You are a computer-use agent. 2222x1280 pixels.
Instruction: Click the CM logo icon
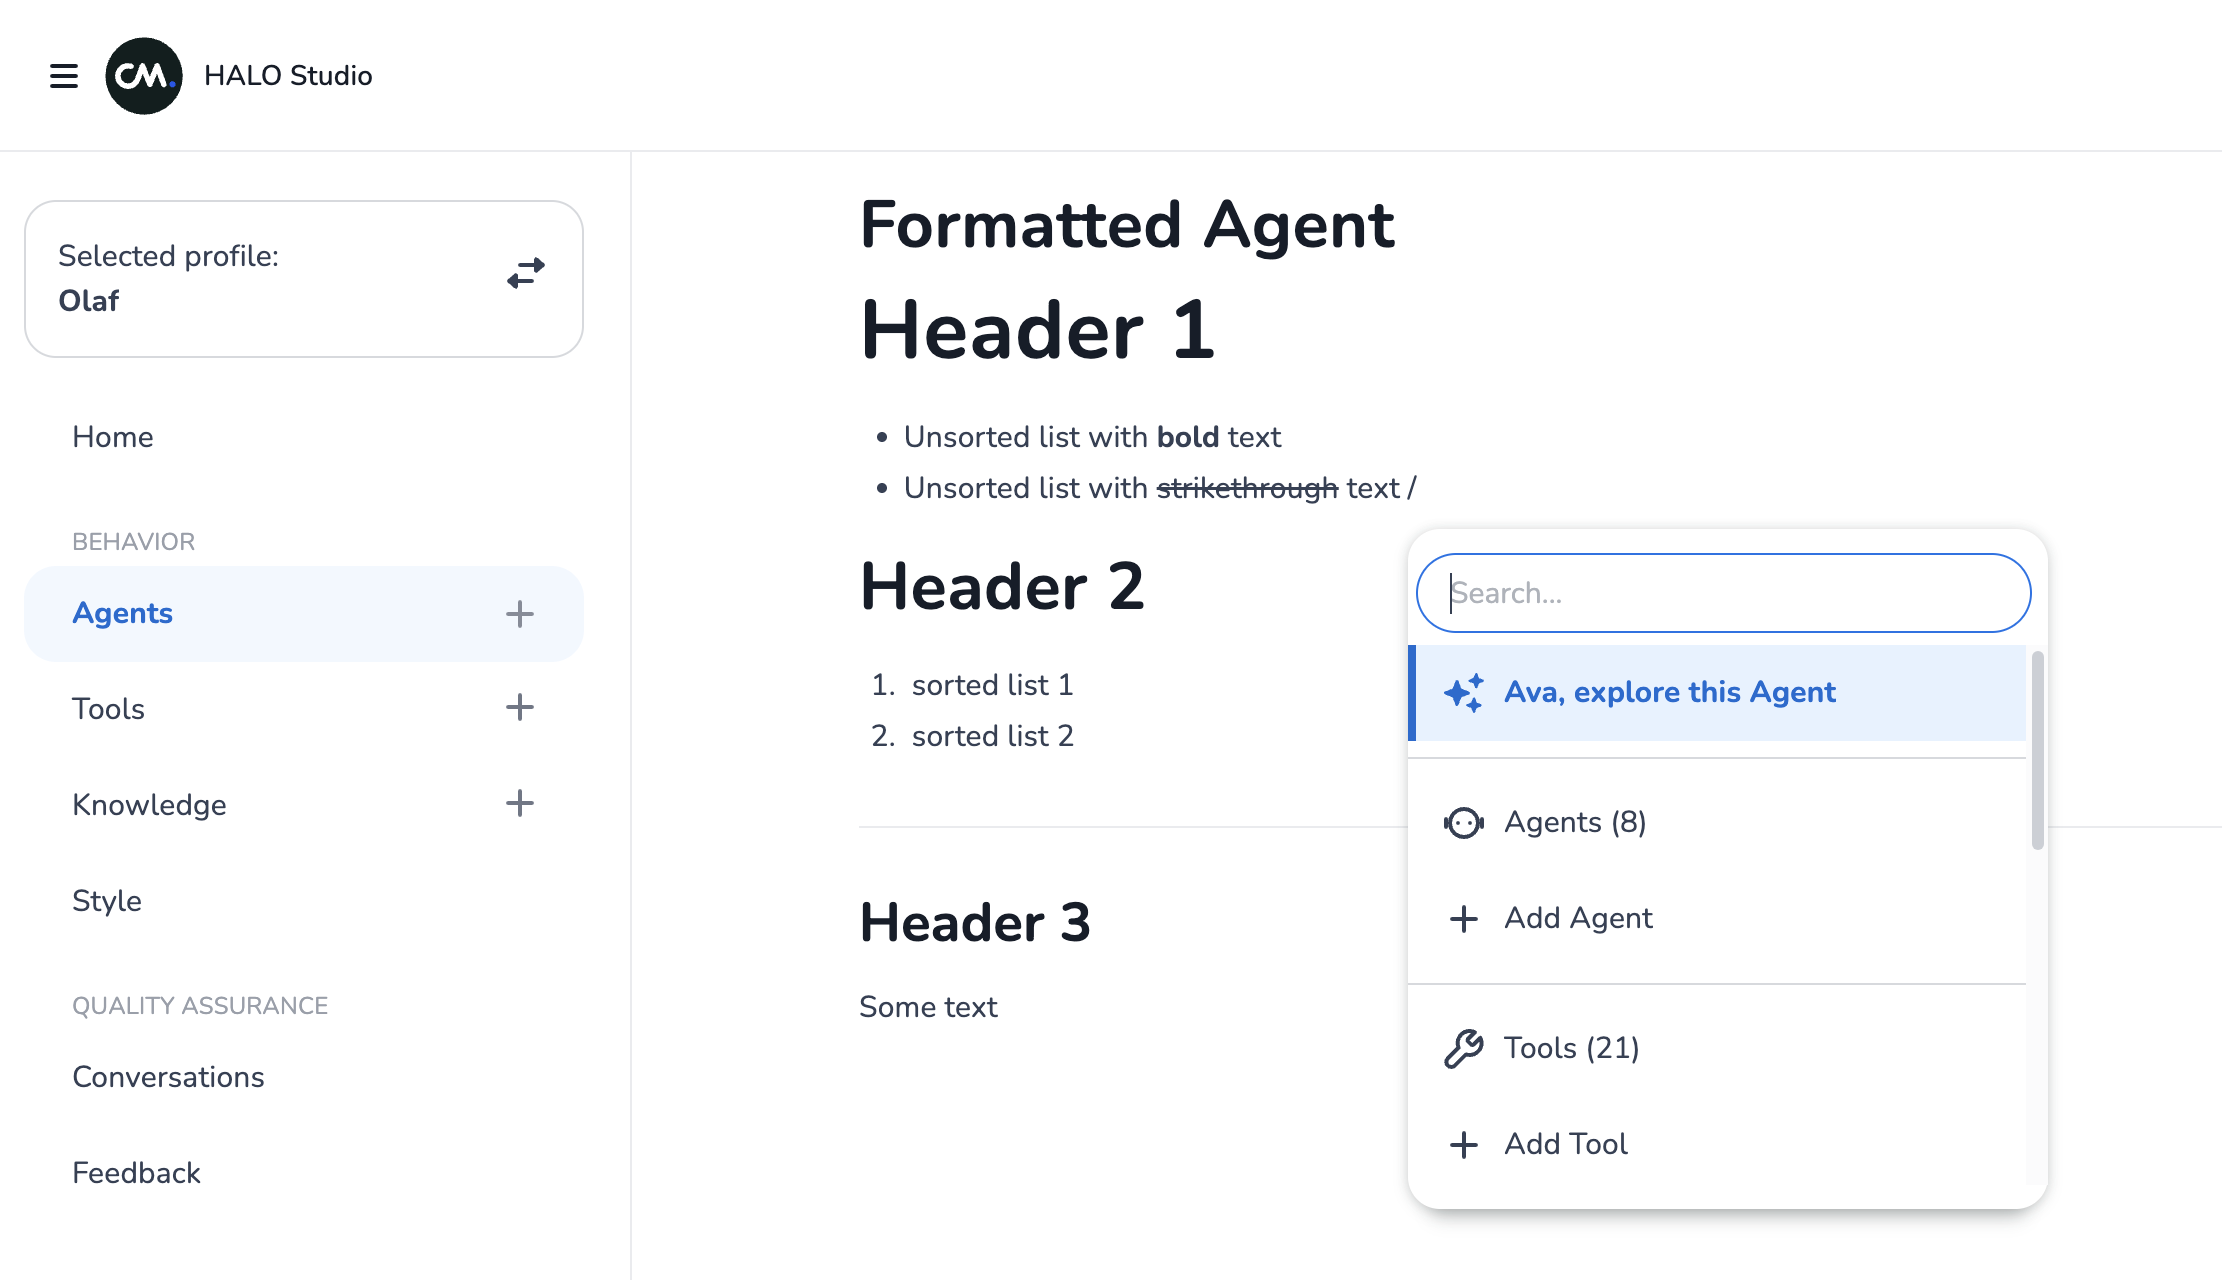click(144, 76)
